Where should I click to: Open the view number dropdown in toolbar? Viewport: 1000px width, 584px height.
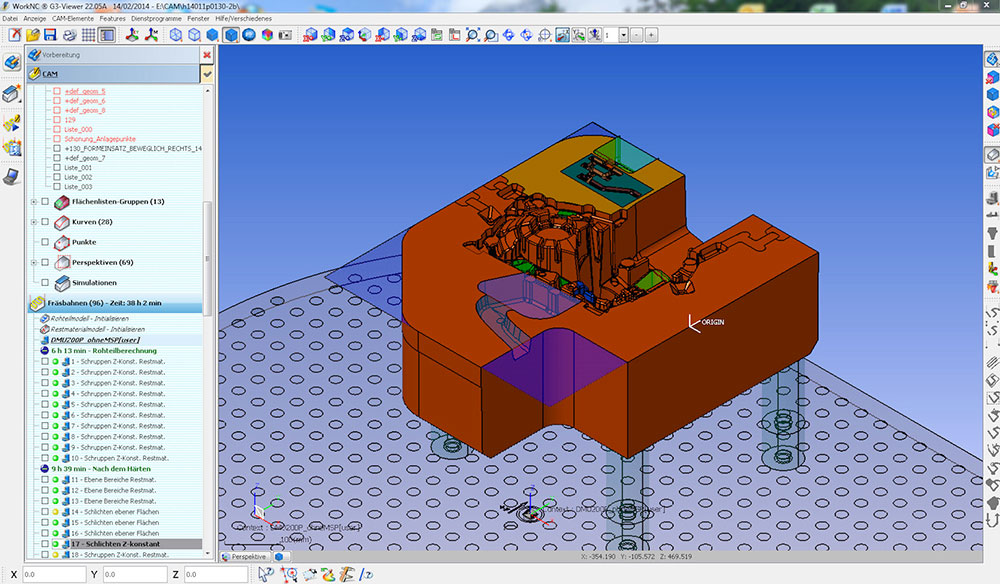pos(624,35)
